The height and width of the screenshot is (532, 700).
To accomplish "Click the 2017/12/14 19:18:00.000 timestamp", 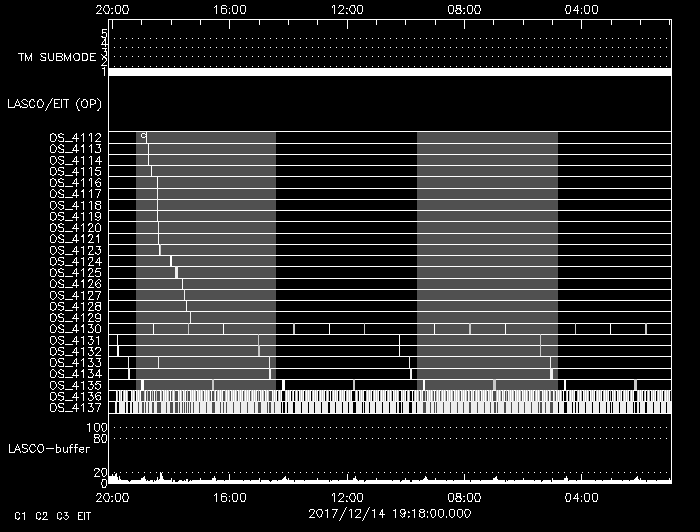I will [x=390, y=513].
